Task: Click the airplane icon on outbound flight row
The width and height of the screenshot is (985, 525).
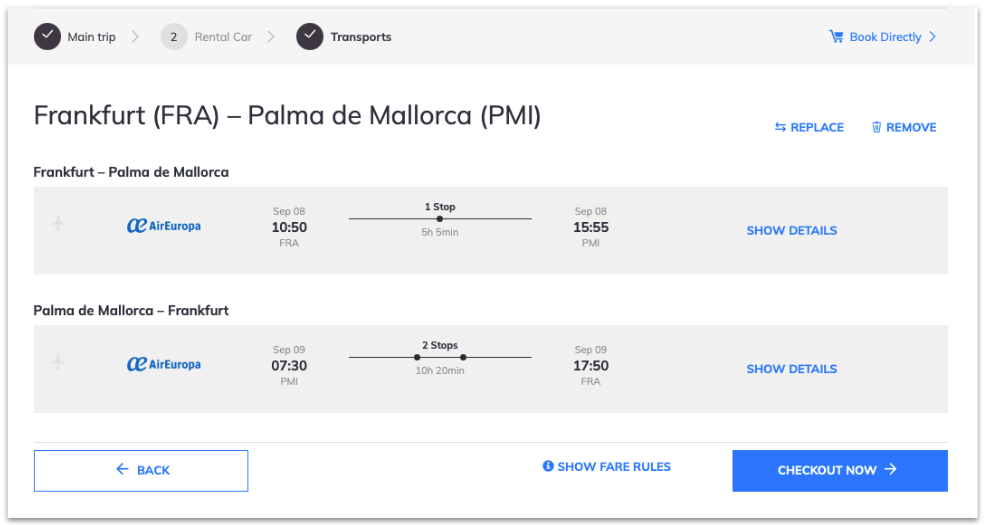Action: (x=58, y=223)
